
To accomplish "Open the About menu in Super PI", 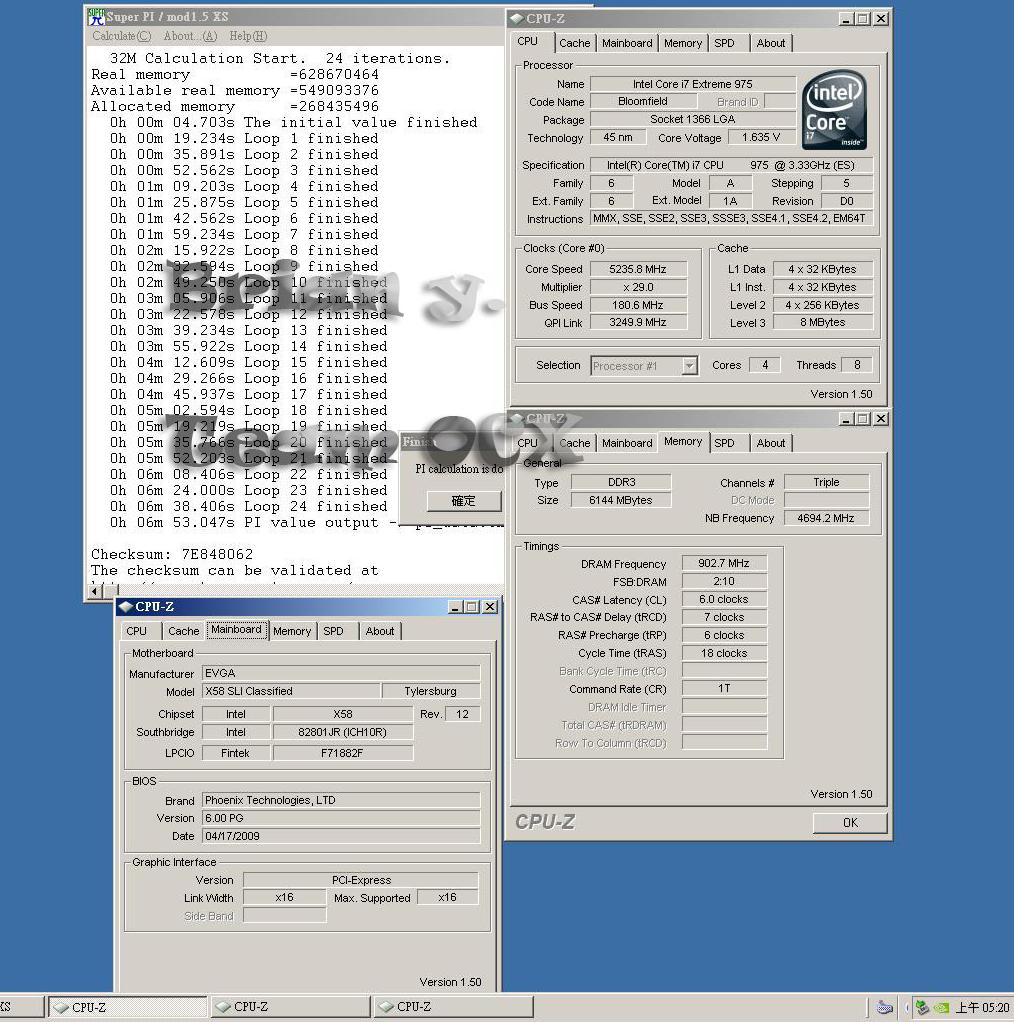I will [x=190, y=36].
